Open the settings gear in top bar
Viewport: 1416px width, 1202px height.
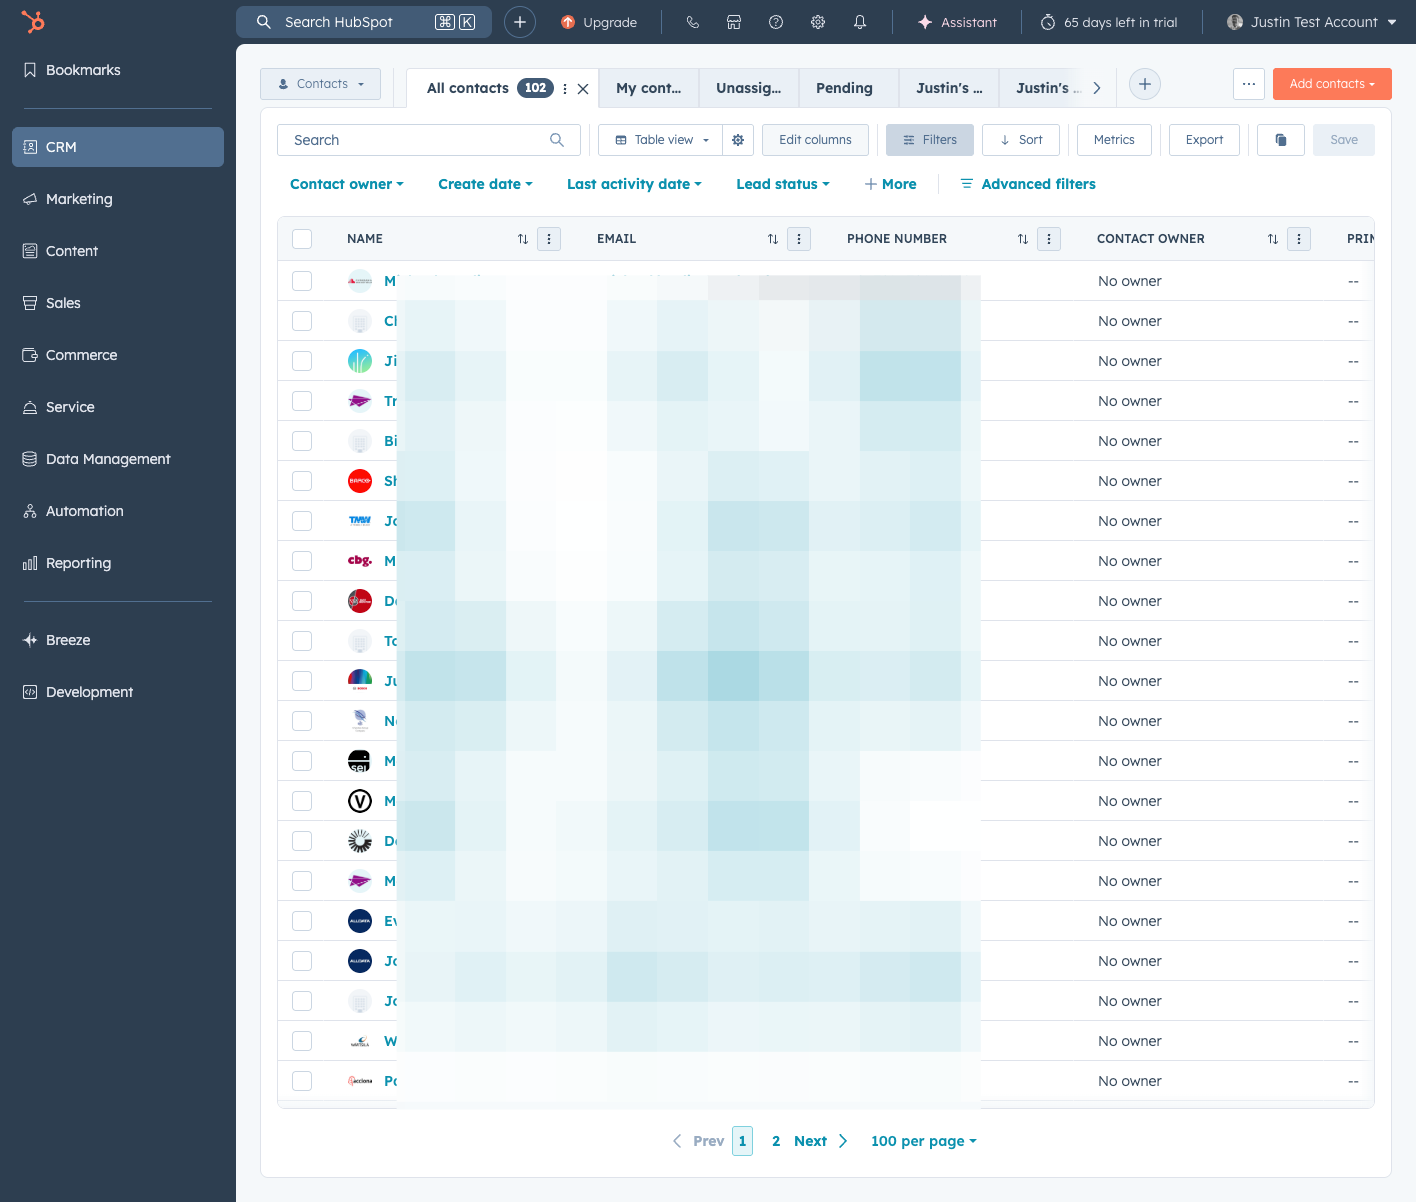(818, 22)
